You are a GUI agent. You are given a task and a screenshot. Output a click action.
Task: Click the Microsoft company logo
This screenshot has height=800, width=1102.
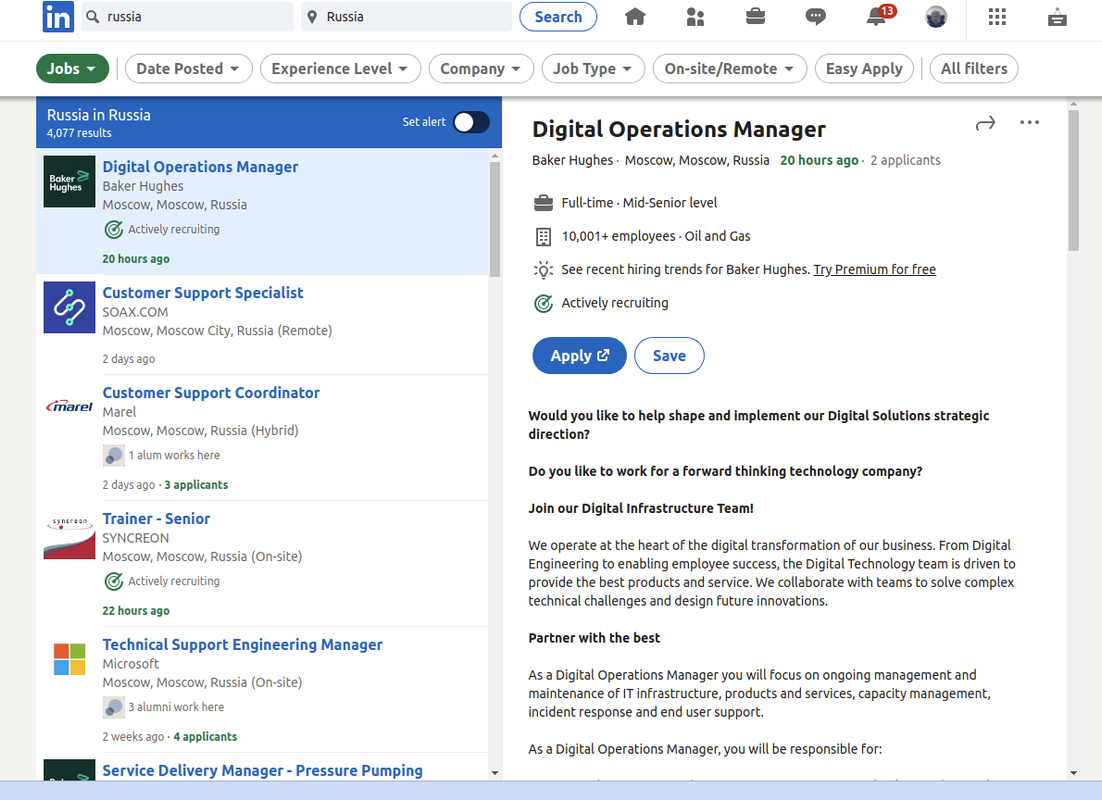pyautogui.click(x=69, y=659)
